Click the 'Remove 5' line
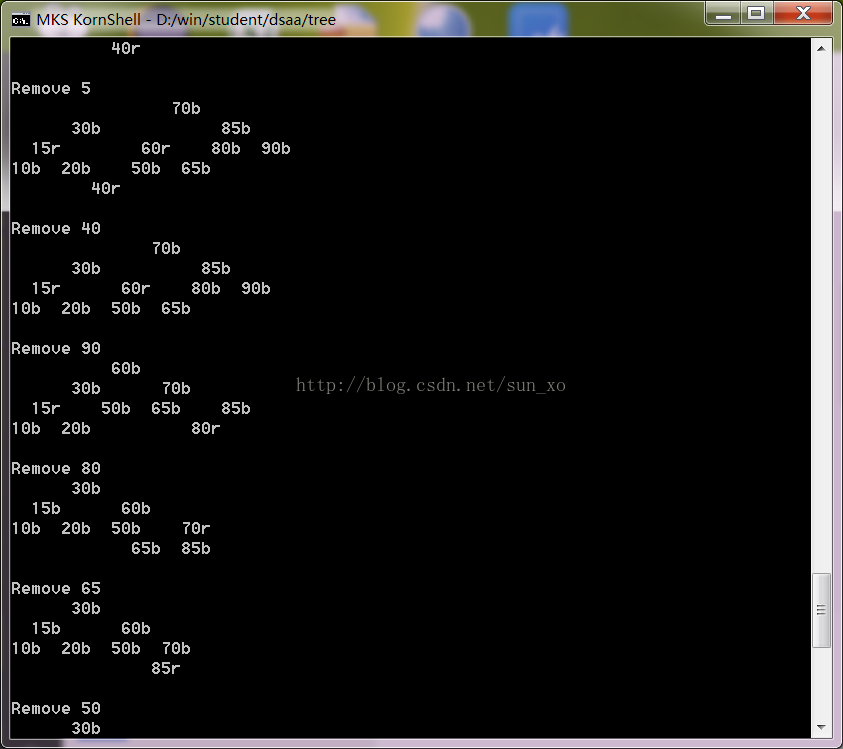 coord(51,89)
